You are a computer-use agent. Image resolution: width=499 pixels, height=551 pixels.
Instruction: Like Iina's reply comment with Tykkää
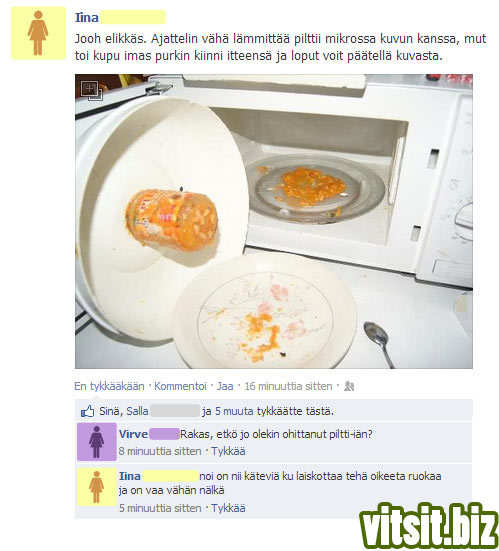228,508
